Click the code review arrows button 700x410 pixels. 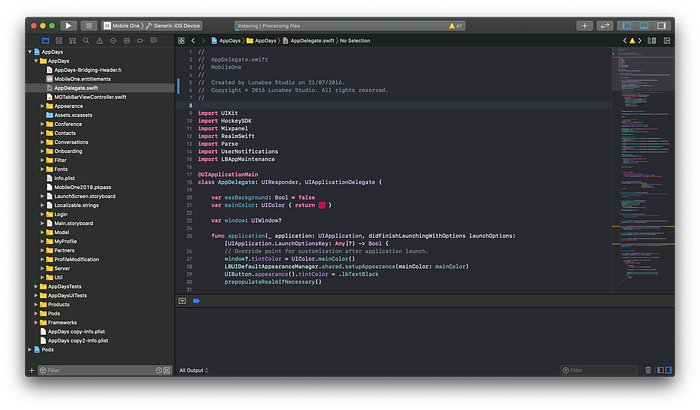coord(605,25)
